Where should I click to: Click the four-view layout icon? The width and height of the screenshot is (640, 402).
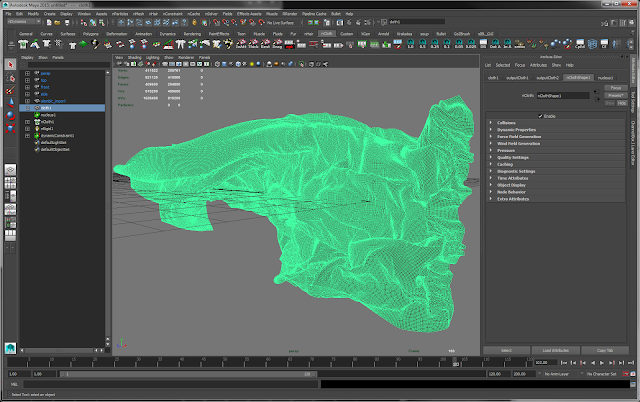click(10, 183)
